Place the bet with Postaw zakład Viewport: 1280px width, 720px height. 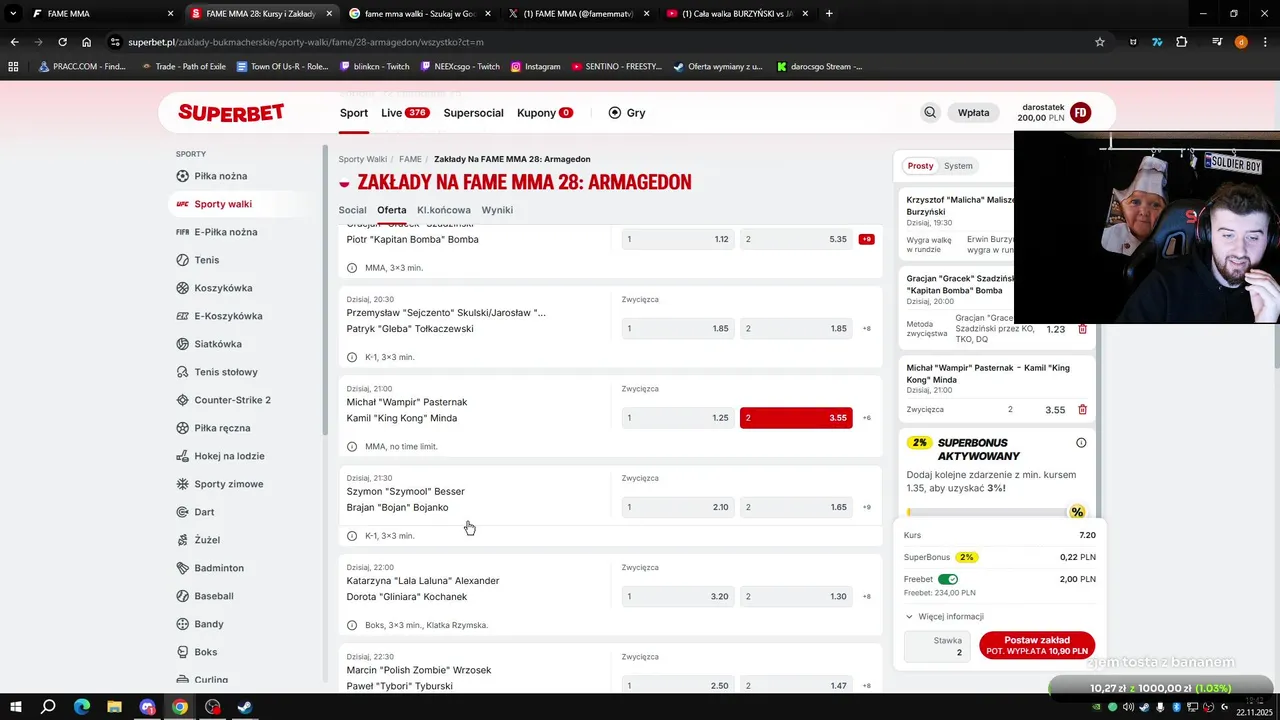(1037, 645)
